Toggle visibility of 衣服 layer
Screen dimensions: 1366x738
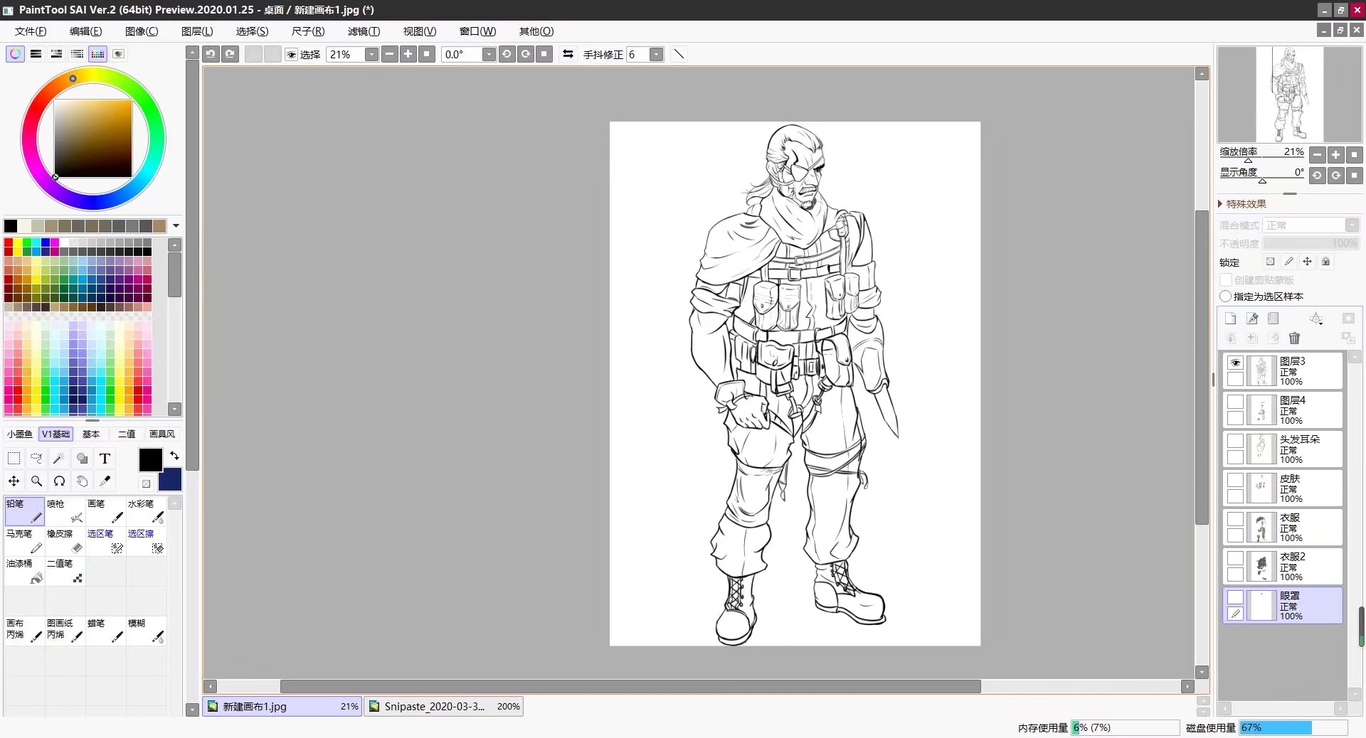point(1236,519)
